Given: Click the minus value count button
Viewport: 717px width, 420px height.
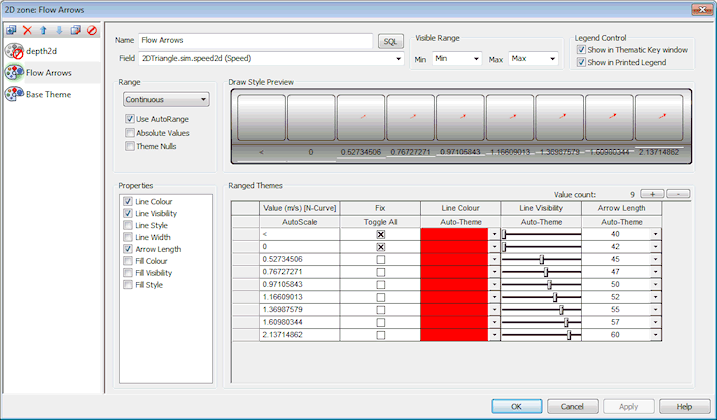Looking at the screenshot, I should 678,194.
